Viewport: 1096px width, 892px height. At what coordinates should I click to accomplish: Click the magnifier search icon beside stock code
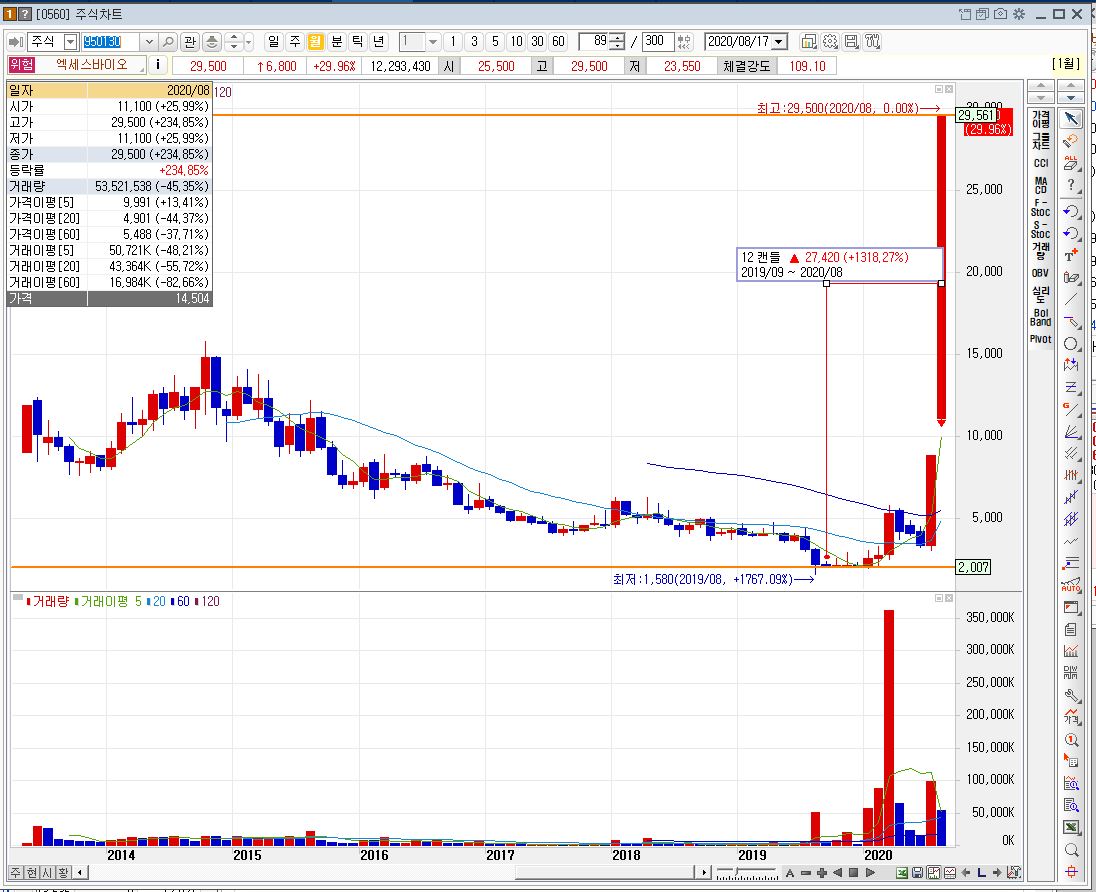[x=168, y=42]
